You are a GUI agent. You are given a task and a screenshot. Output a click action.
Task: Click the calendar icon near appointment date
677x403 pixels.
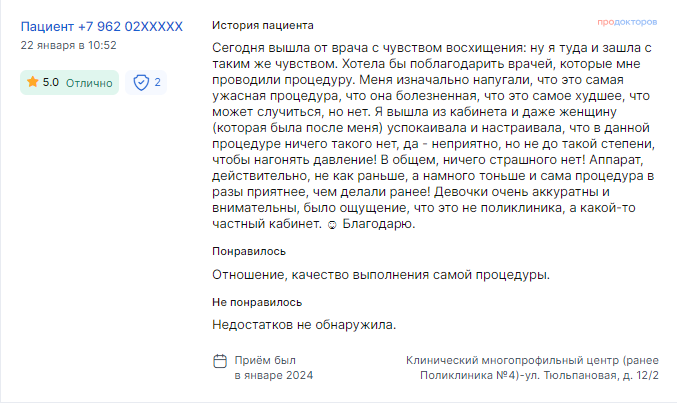[x=220, y=361]
